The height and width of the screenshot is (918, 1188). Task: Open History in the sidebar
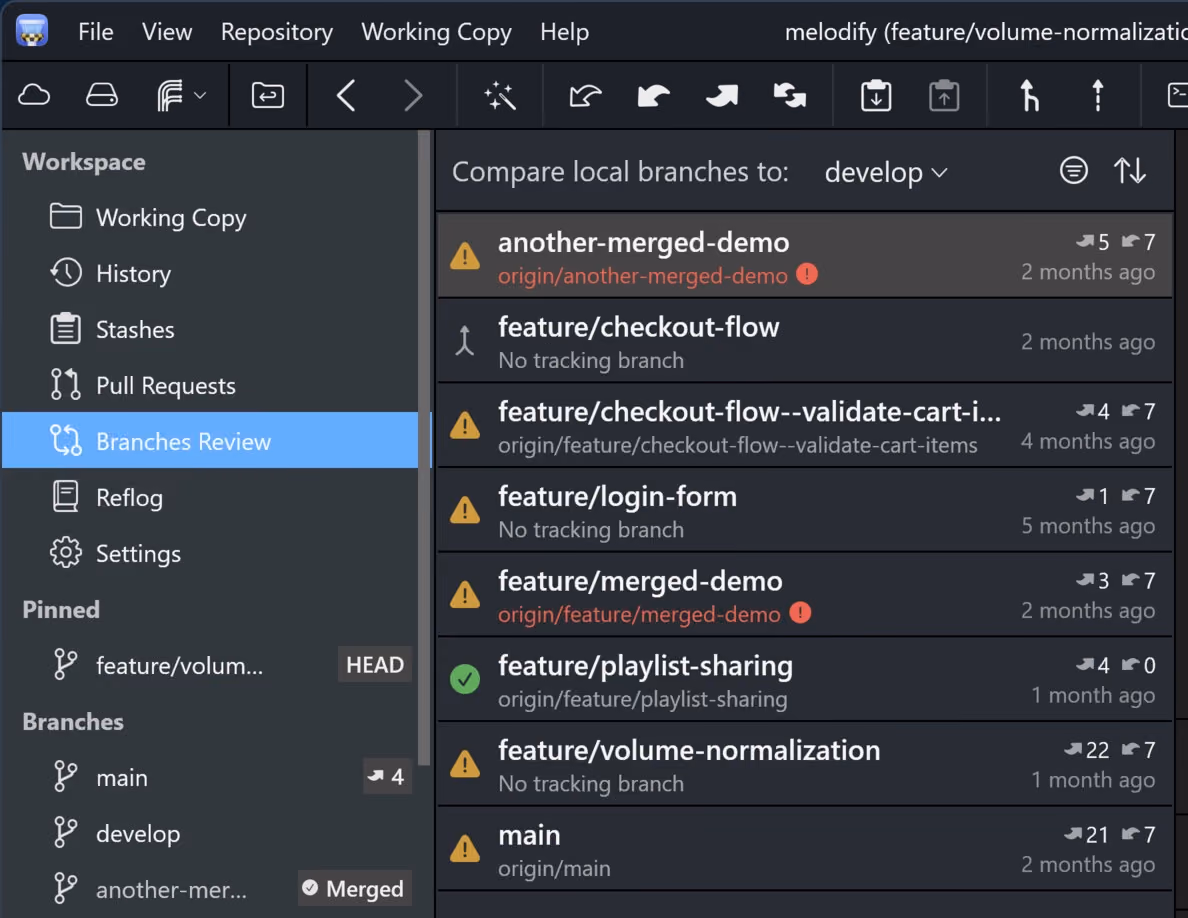pyautogui.click(x=210, y=273)
